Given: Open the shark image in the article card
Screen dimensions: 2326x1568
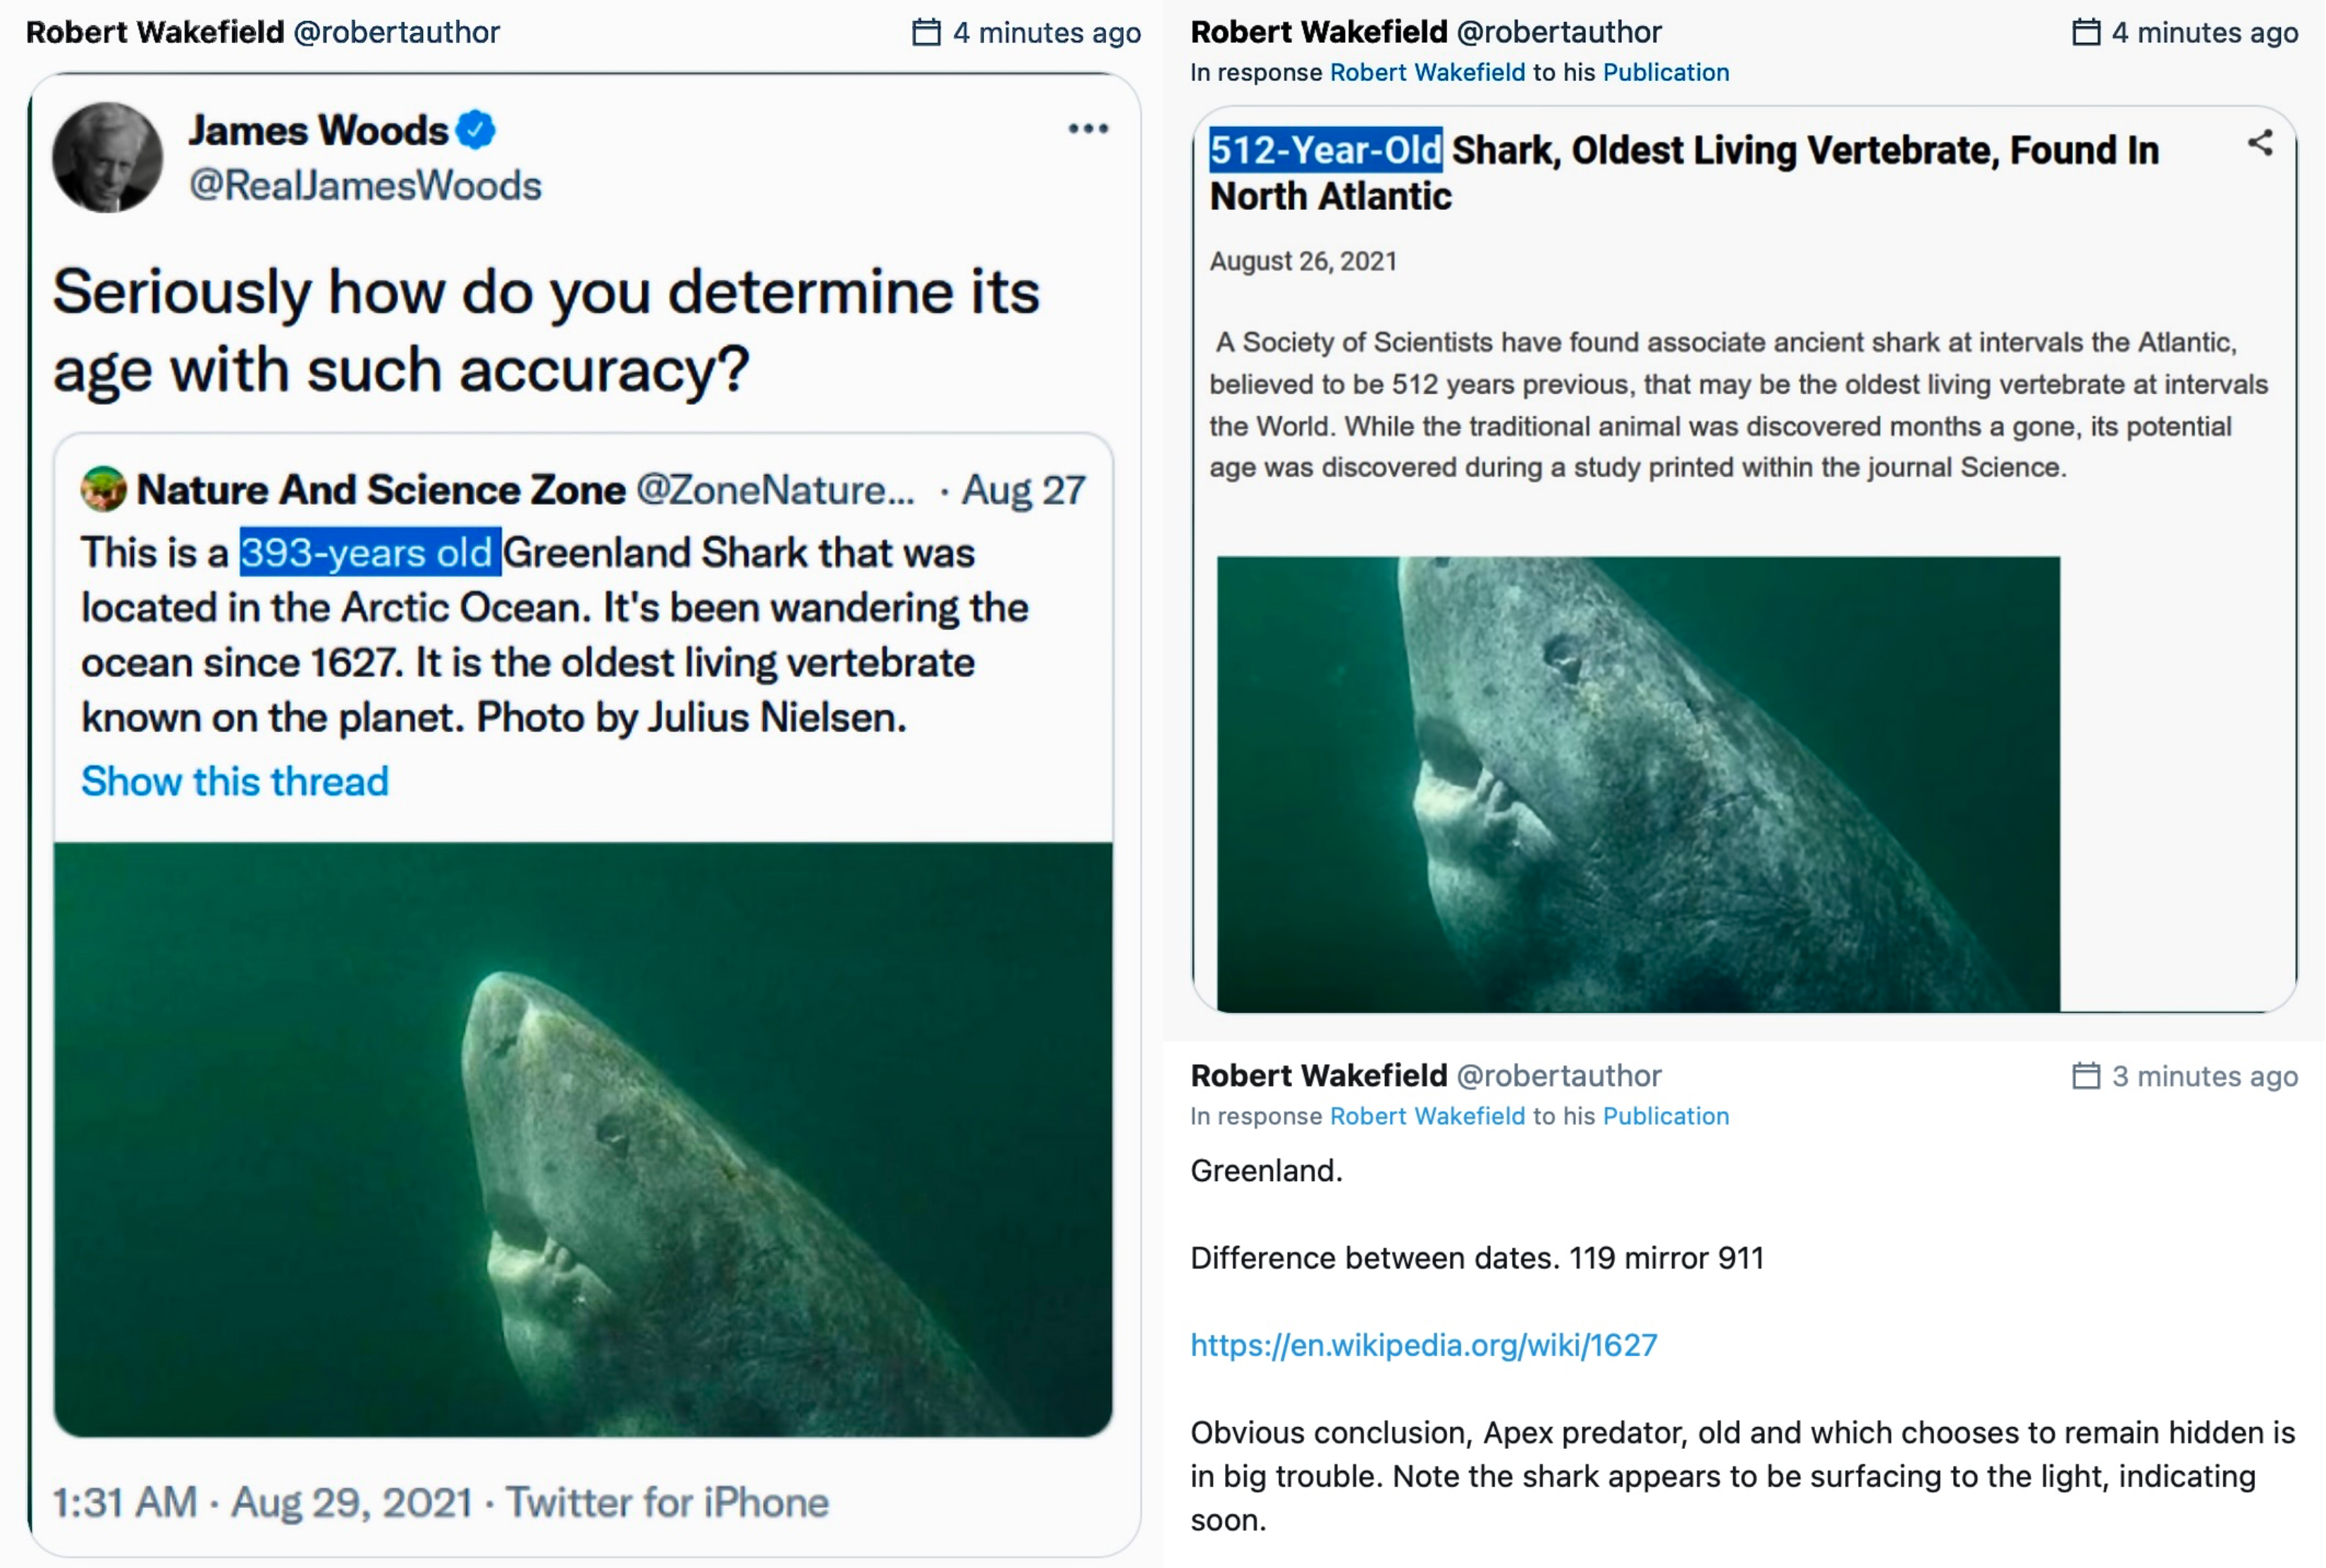Looking at the screenshot, I should click(1637, 784).
